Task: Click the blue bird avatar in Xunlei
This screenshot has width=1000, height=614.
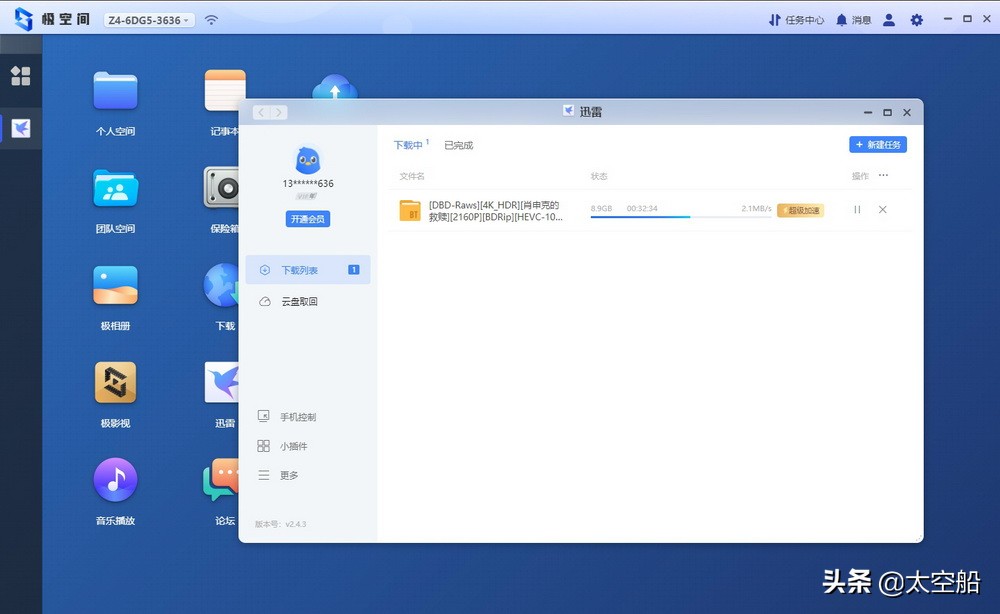Action: [308, 160]
